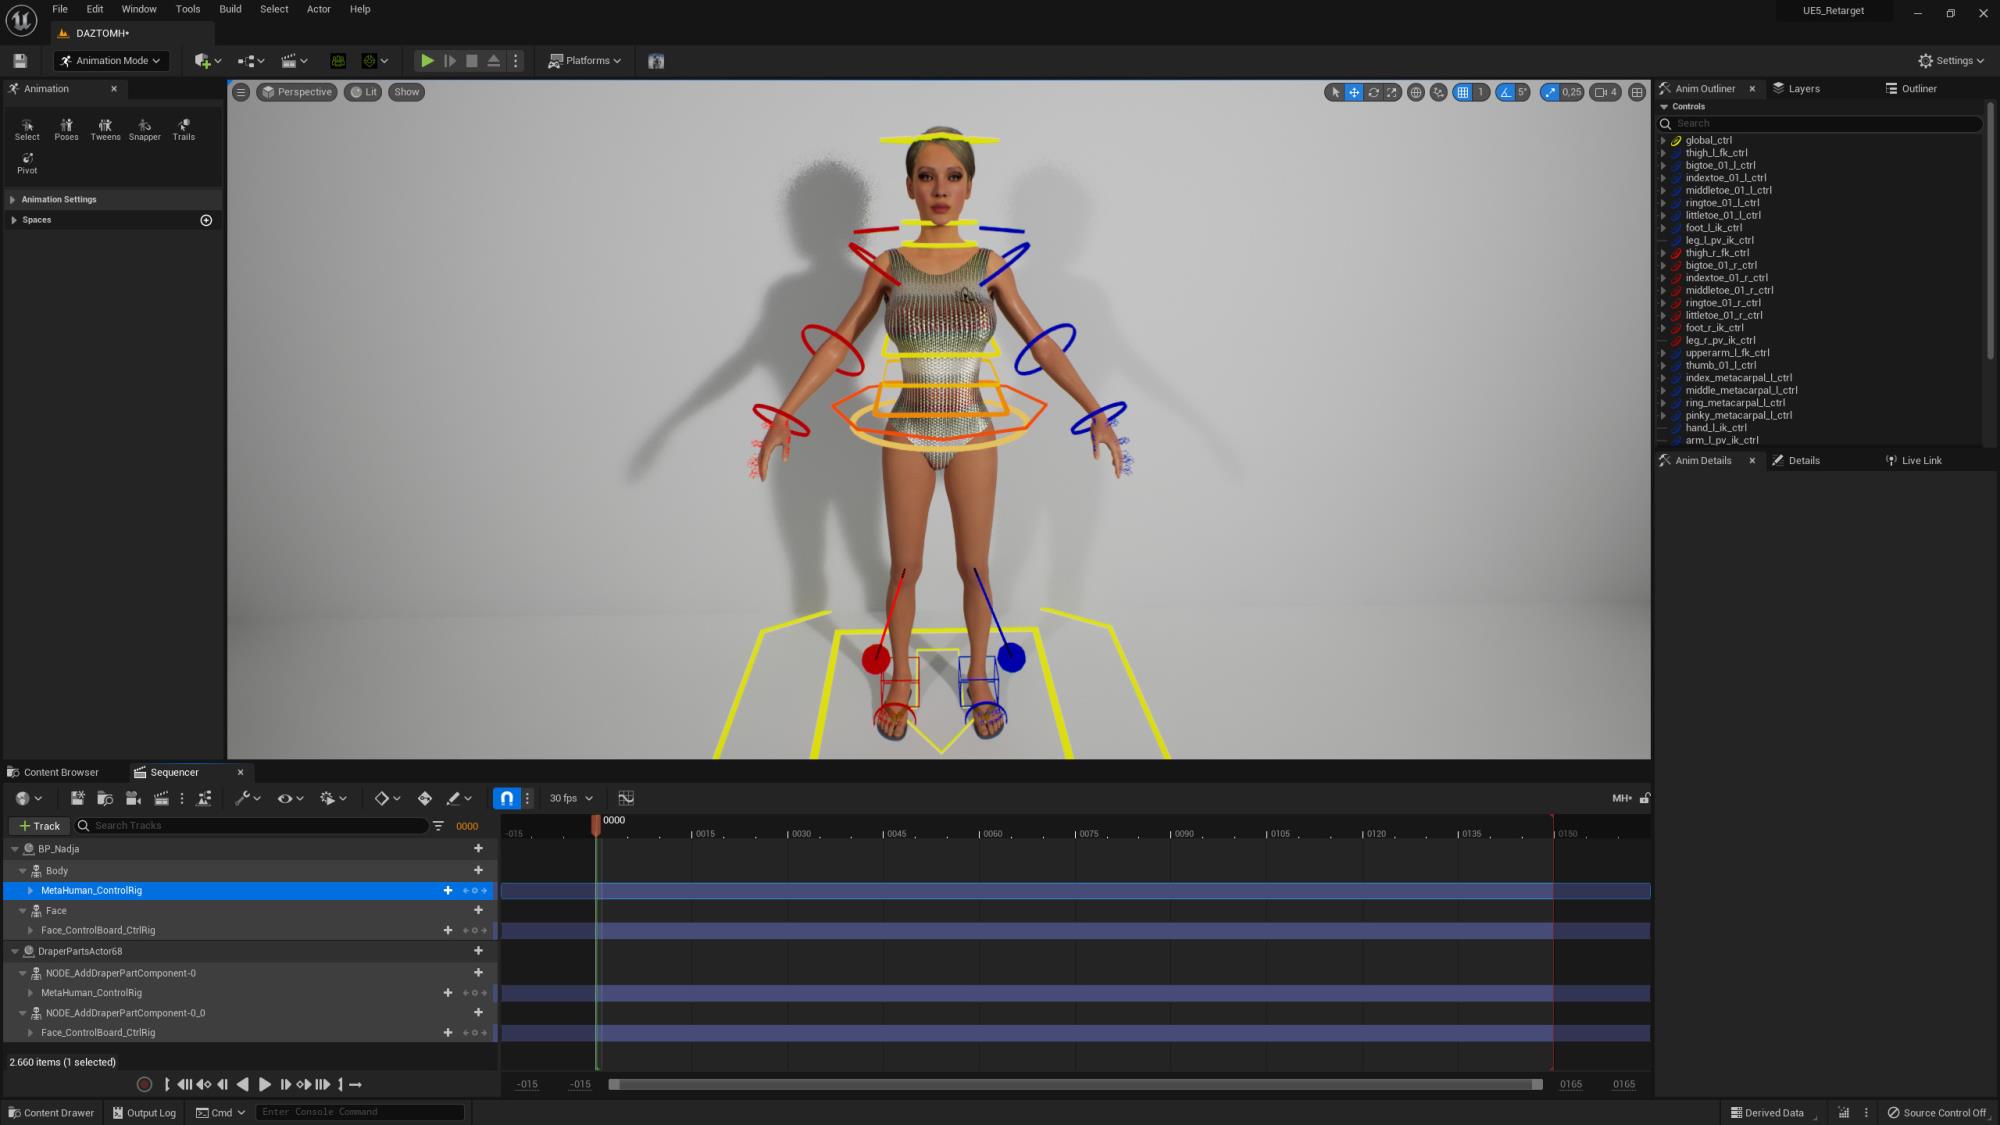
Task: Browse to the sequence asset in Content Browser
Action: 105,798
